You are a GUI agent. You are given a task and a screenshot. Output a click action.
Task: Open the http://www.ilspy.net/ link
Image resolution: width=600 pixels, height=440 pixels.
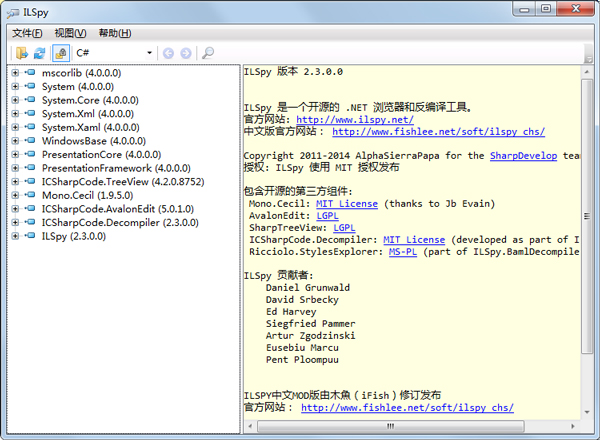point(355,119)
